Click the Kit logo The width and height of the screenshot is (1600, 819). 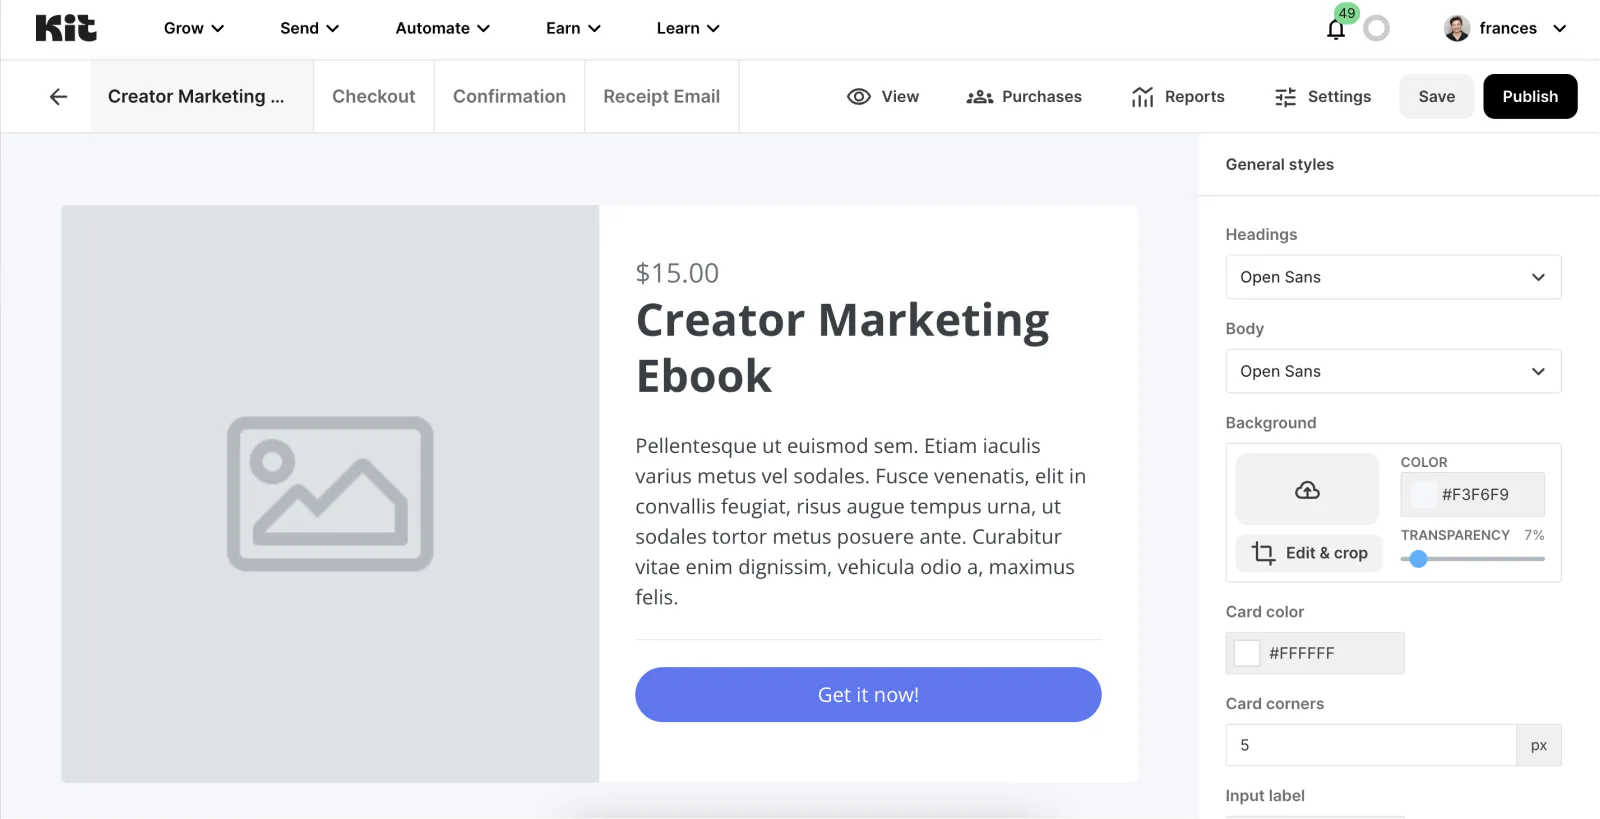(66, 28)
